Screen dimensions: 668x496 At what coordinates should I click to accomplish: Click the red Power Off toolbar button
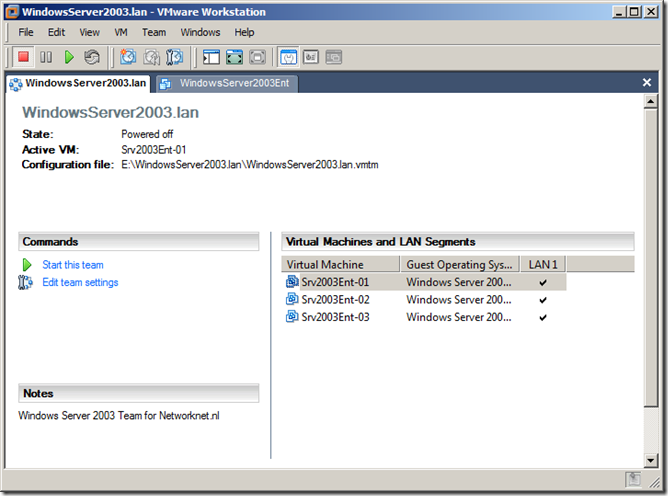tap(23, 57)
